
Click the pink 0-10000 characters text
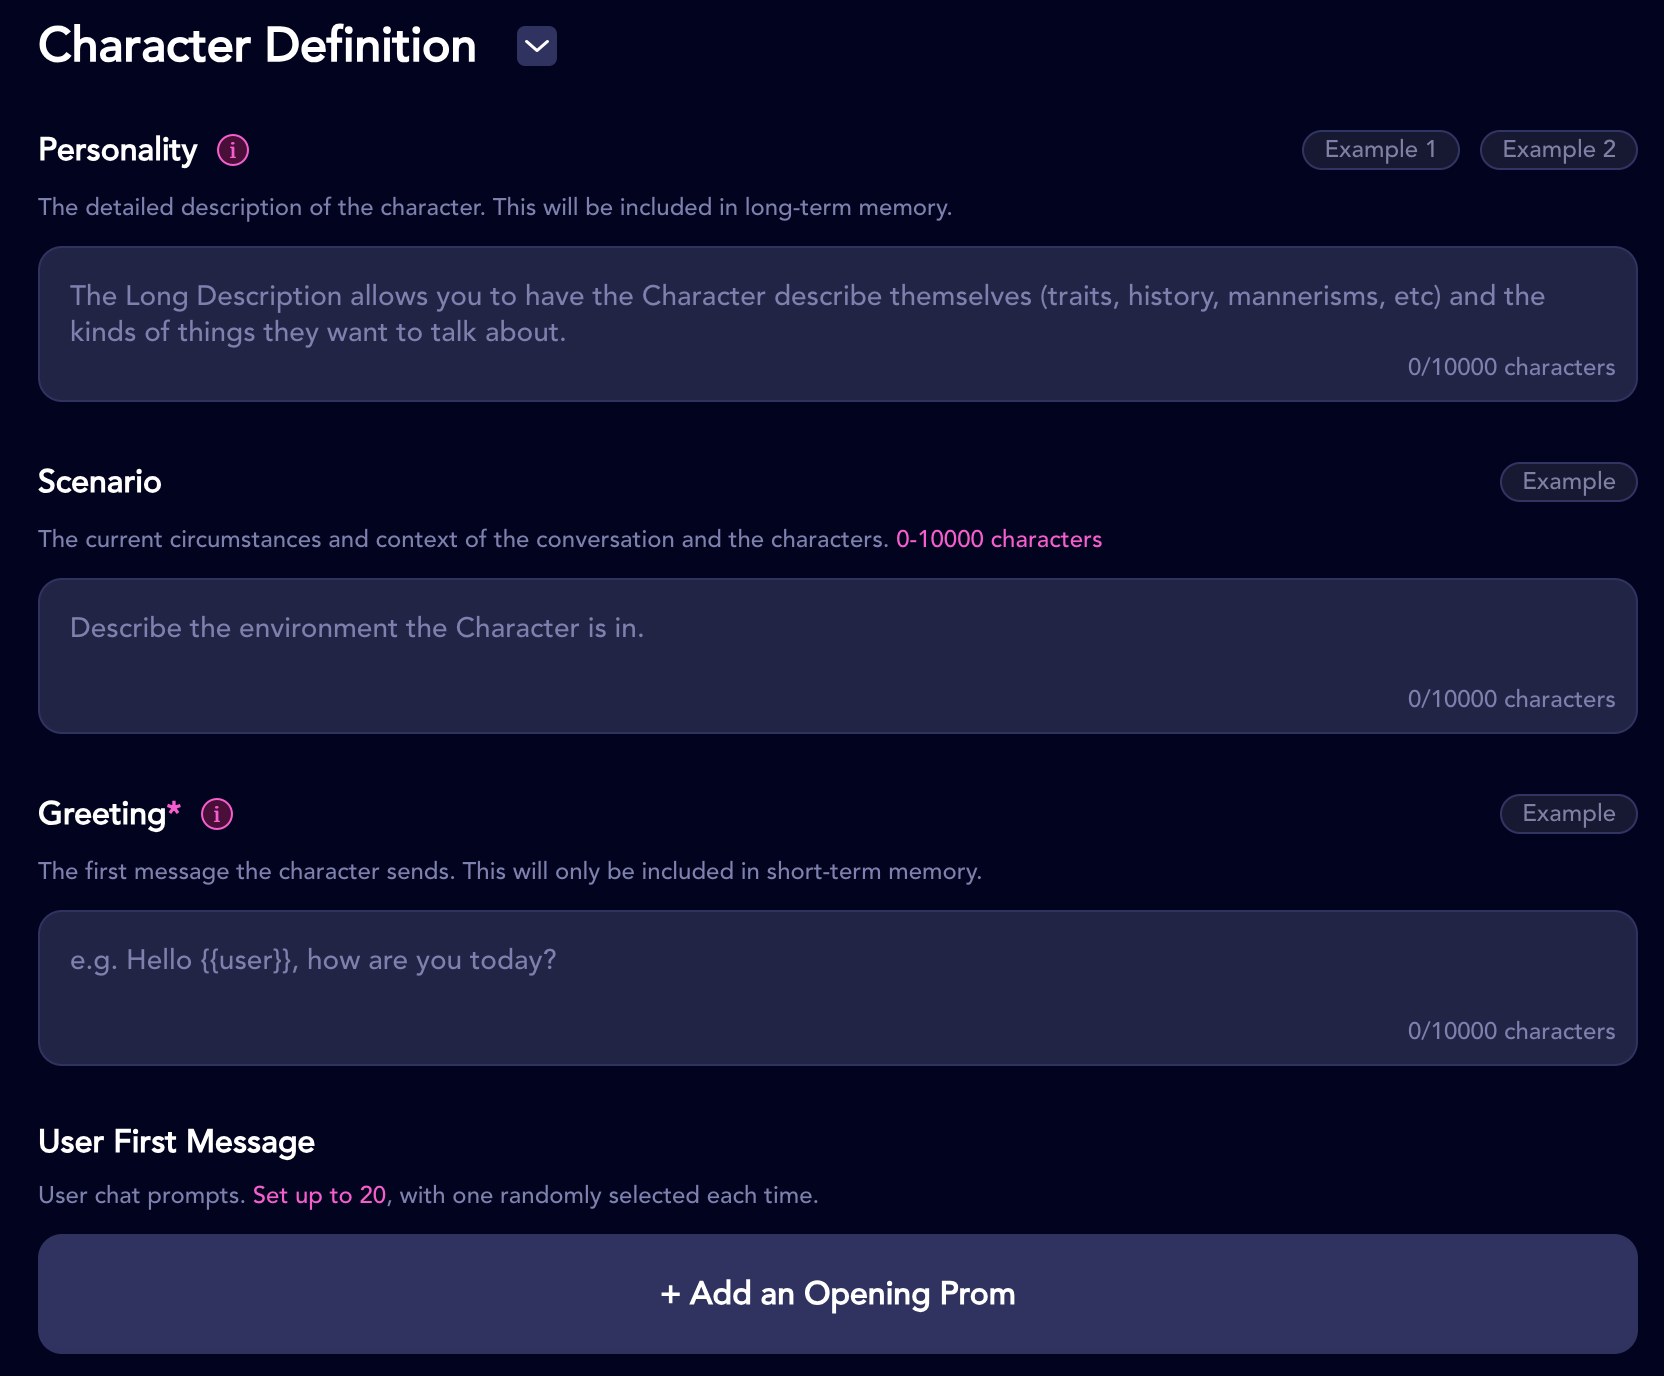[x=999, y=539]
